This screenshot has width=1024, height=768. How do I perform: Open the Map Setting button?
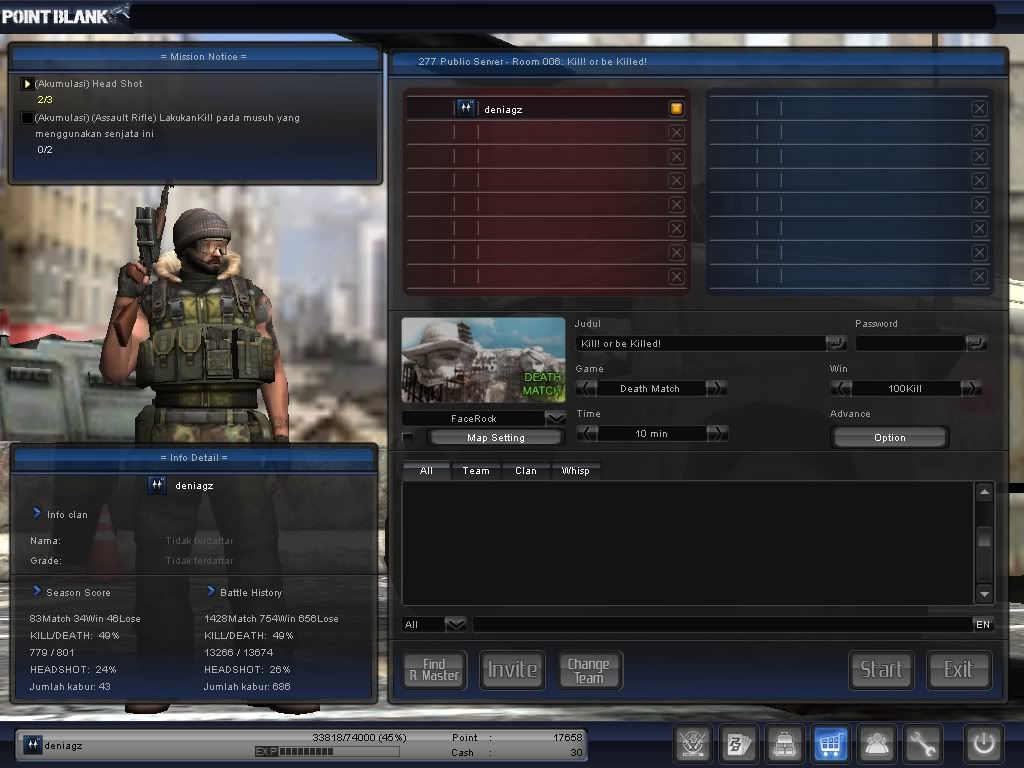point(496,438)
